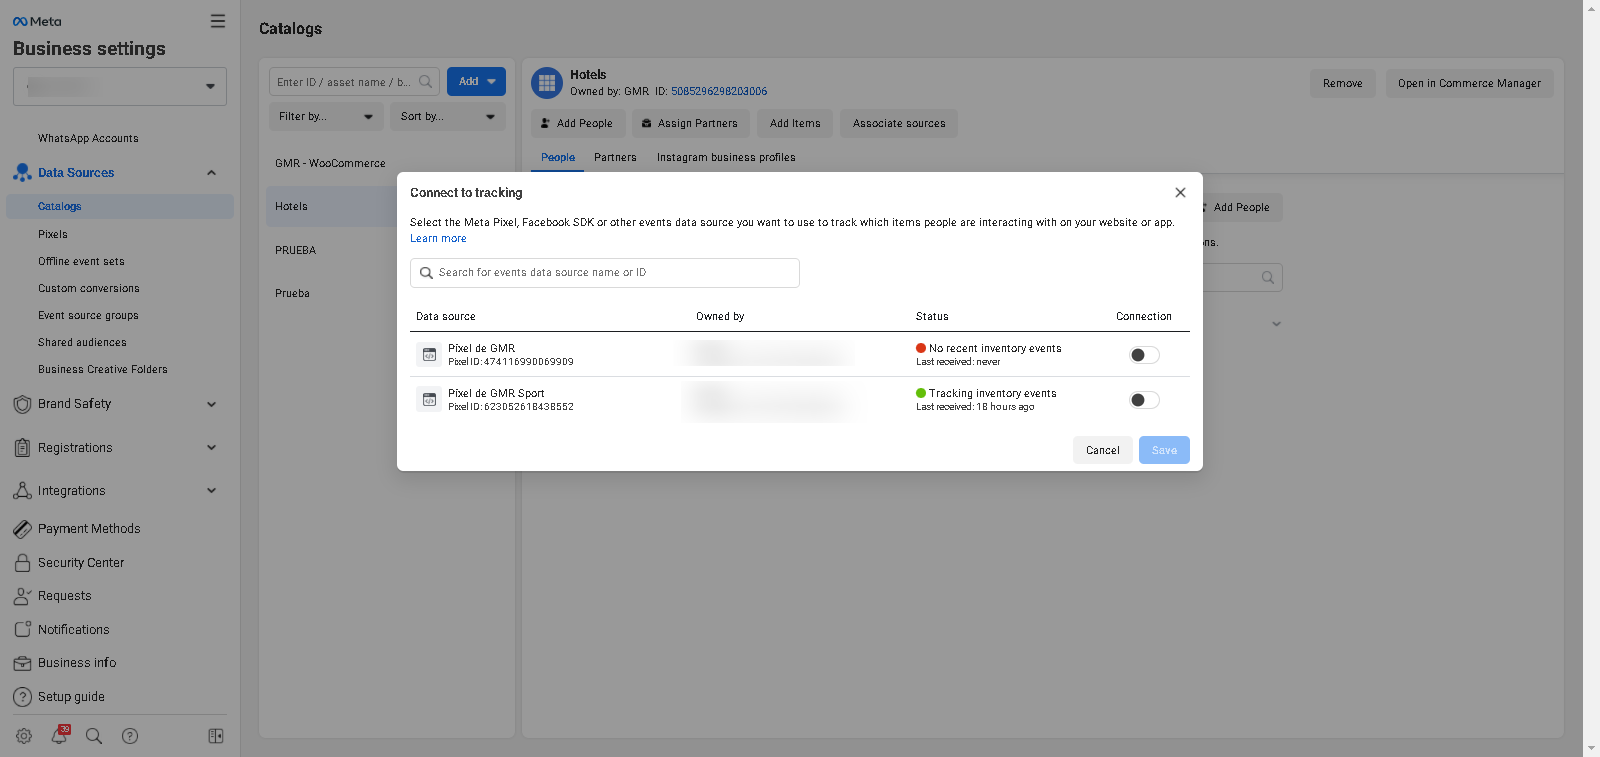The image size is (1600, 757).
Task: Click the Add Items button
Action: point(795,123)
